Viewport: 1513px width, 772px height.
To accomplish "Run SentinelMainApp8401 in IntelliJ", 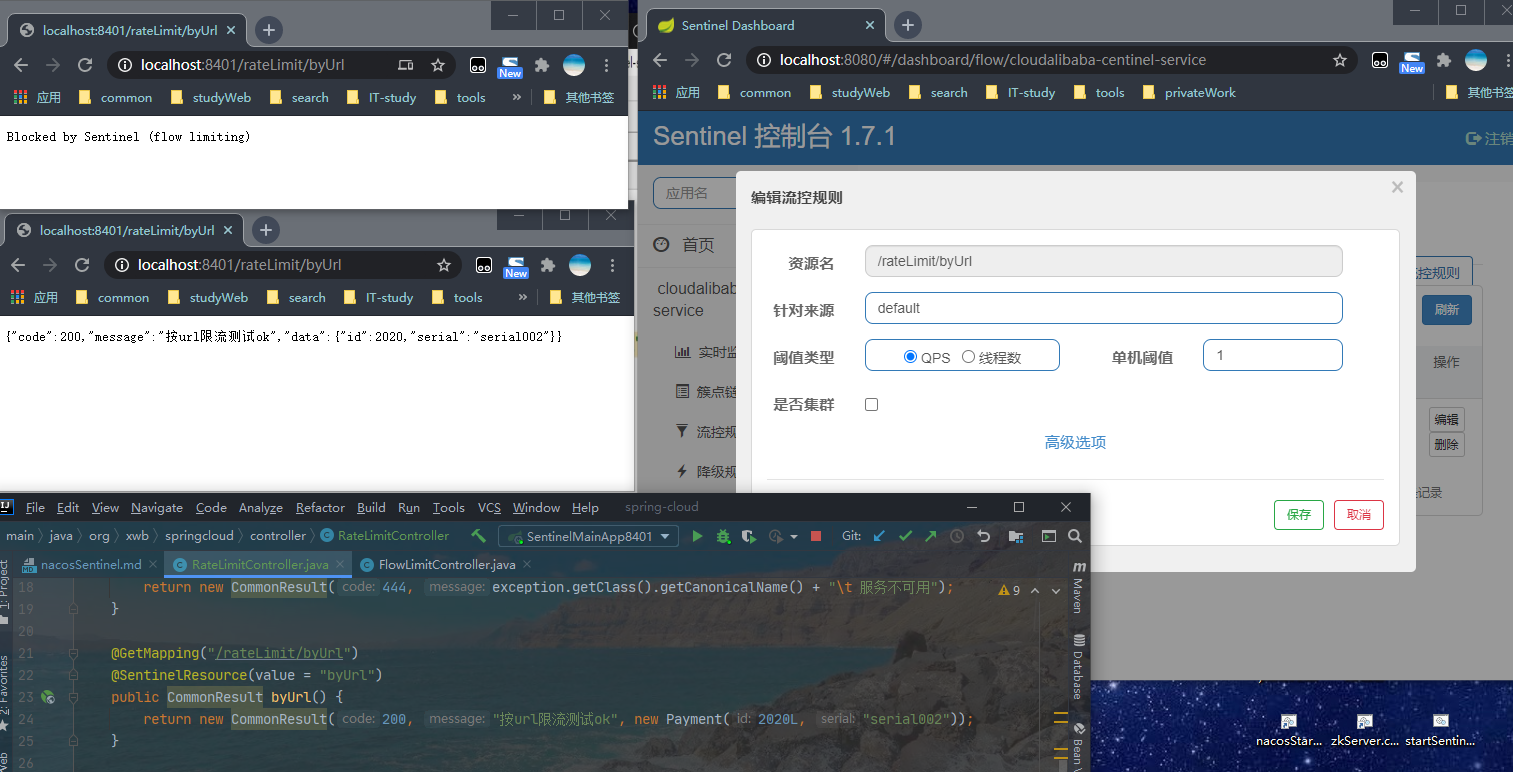I will [697, 536].
